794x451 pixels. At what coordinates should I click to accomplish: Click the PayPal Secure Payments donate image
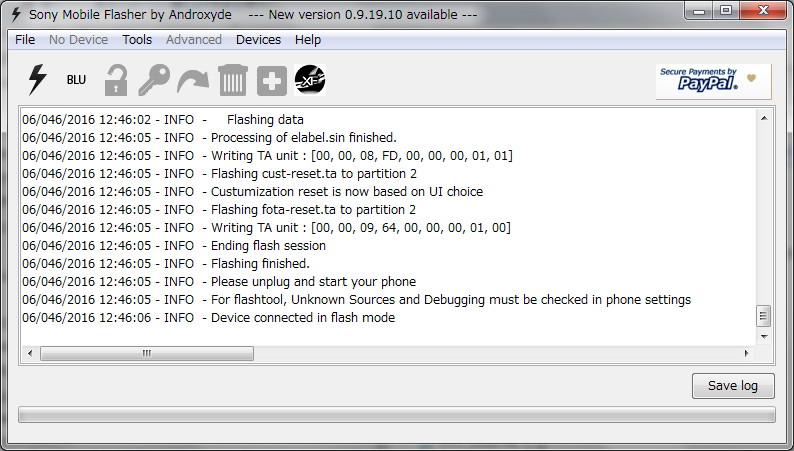coord(713,81)
